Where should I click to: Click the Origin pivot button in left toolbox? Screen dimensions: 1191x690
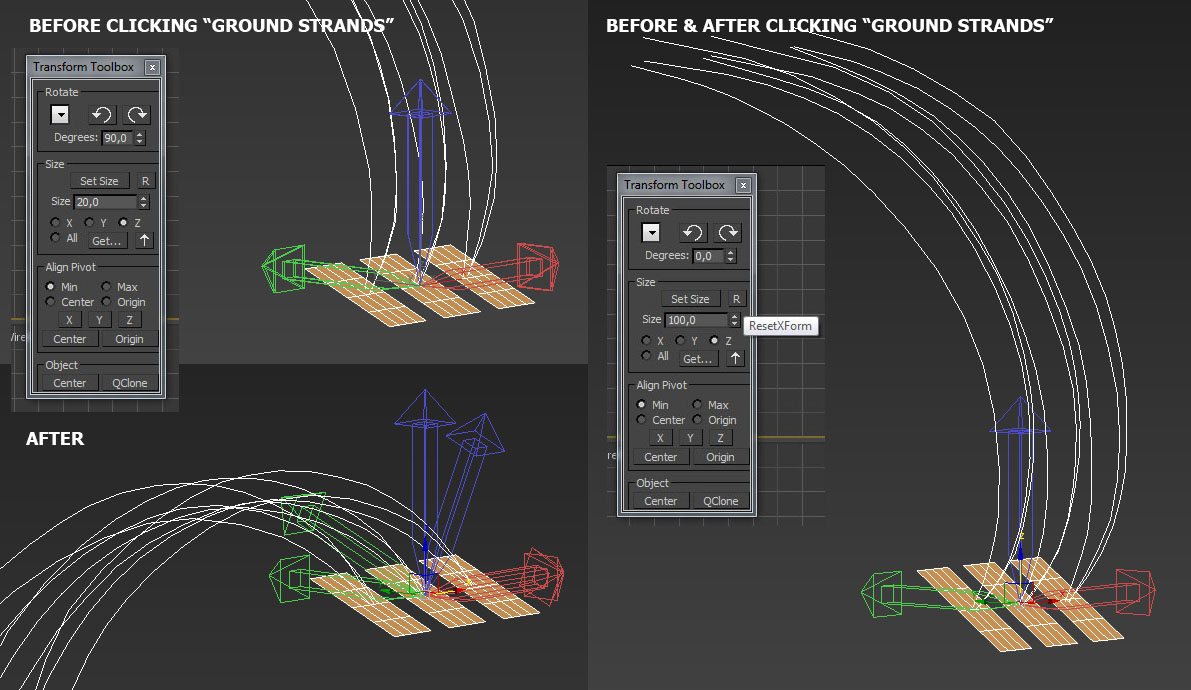click(129, 339)
